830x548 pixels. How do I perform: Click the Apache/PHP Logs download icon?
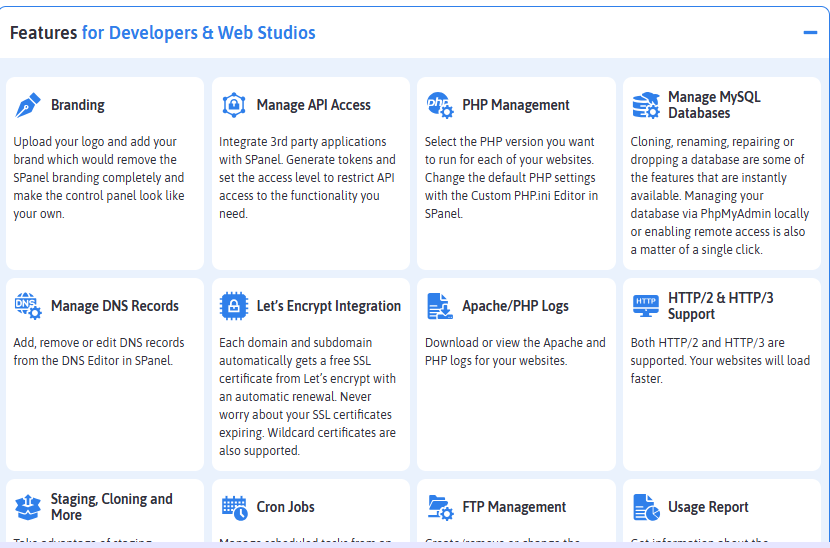[x=440, y=306]
